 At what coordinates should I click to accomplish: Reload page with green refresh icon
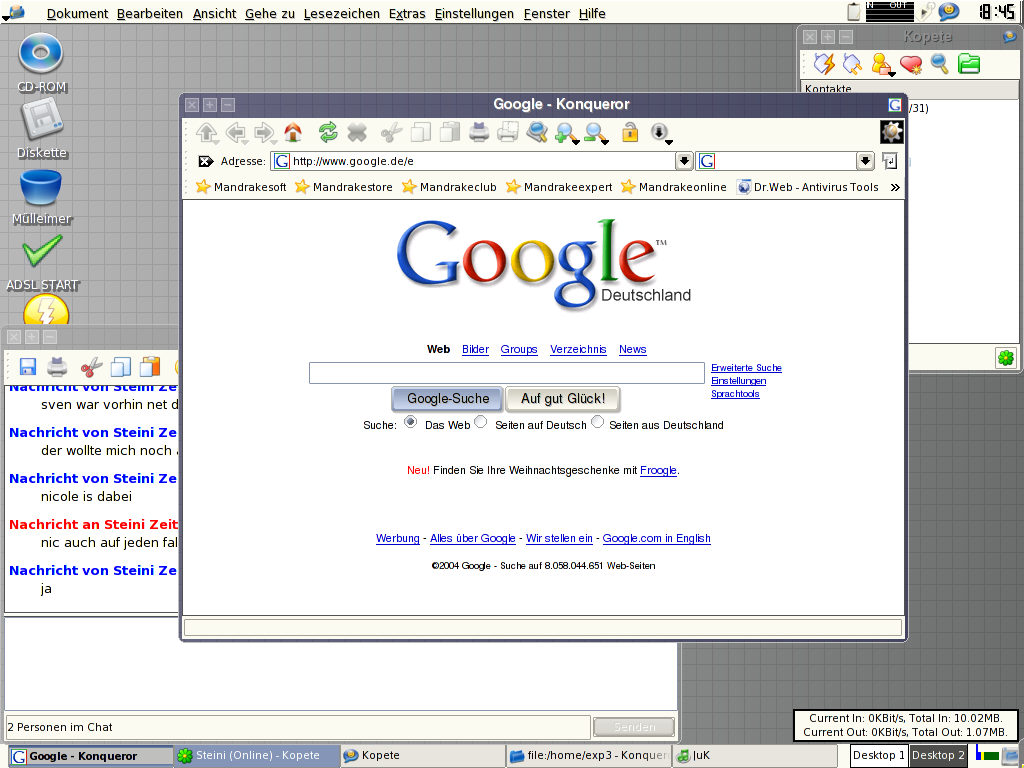(328, 132)
